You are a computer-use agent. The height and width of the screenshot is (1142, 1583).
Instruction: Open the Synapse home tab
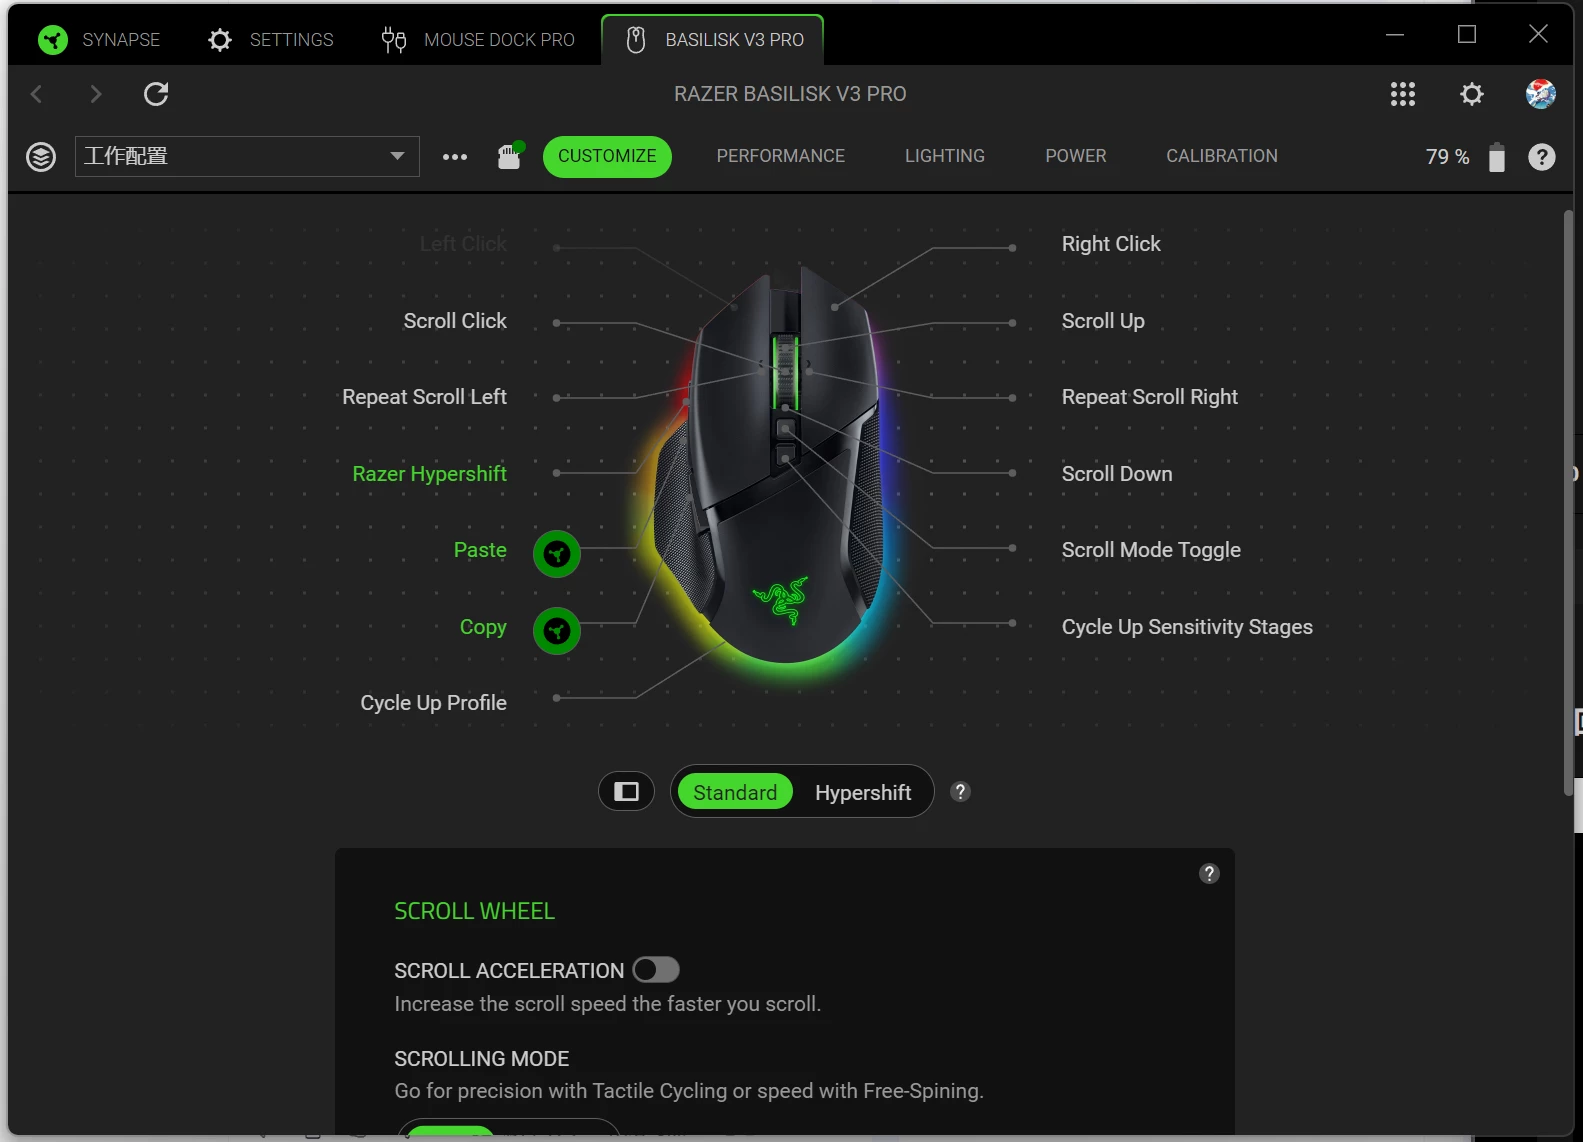pos(99,40)
